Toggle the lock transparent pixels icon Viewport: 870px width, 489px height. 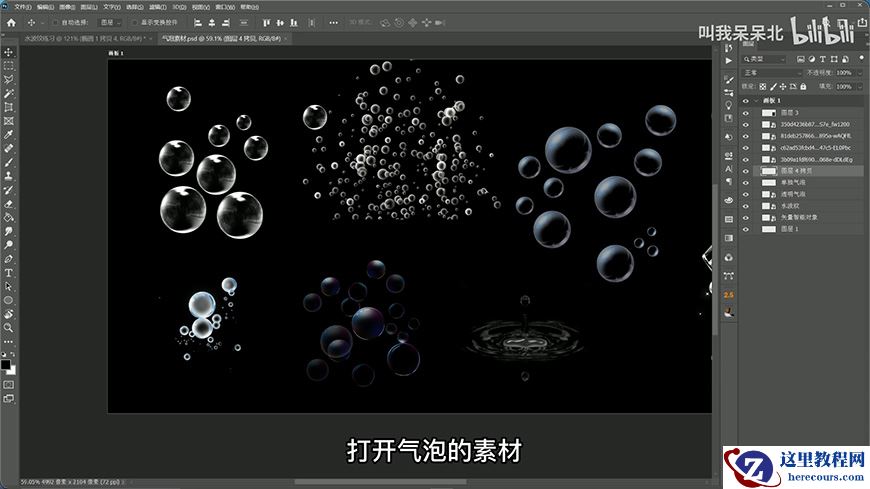click(763, 87)
